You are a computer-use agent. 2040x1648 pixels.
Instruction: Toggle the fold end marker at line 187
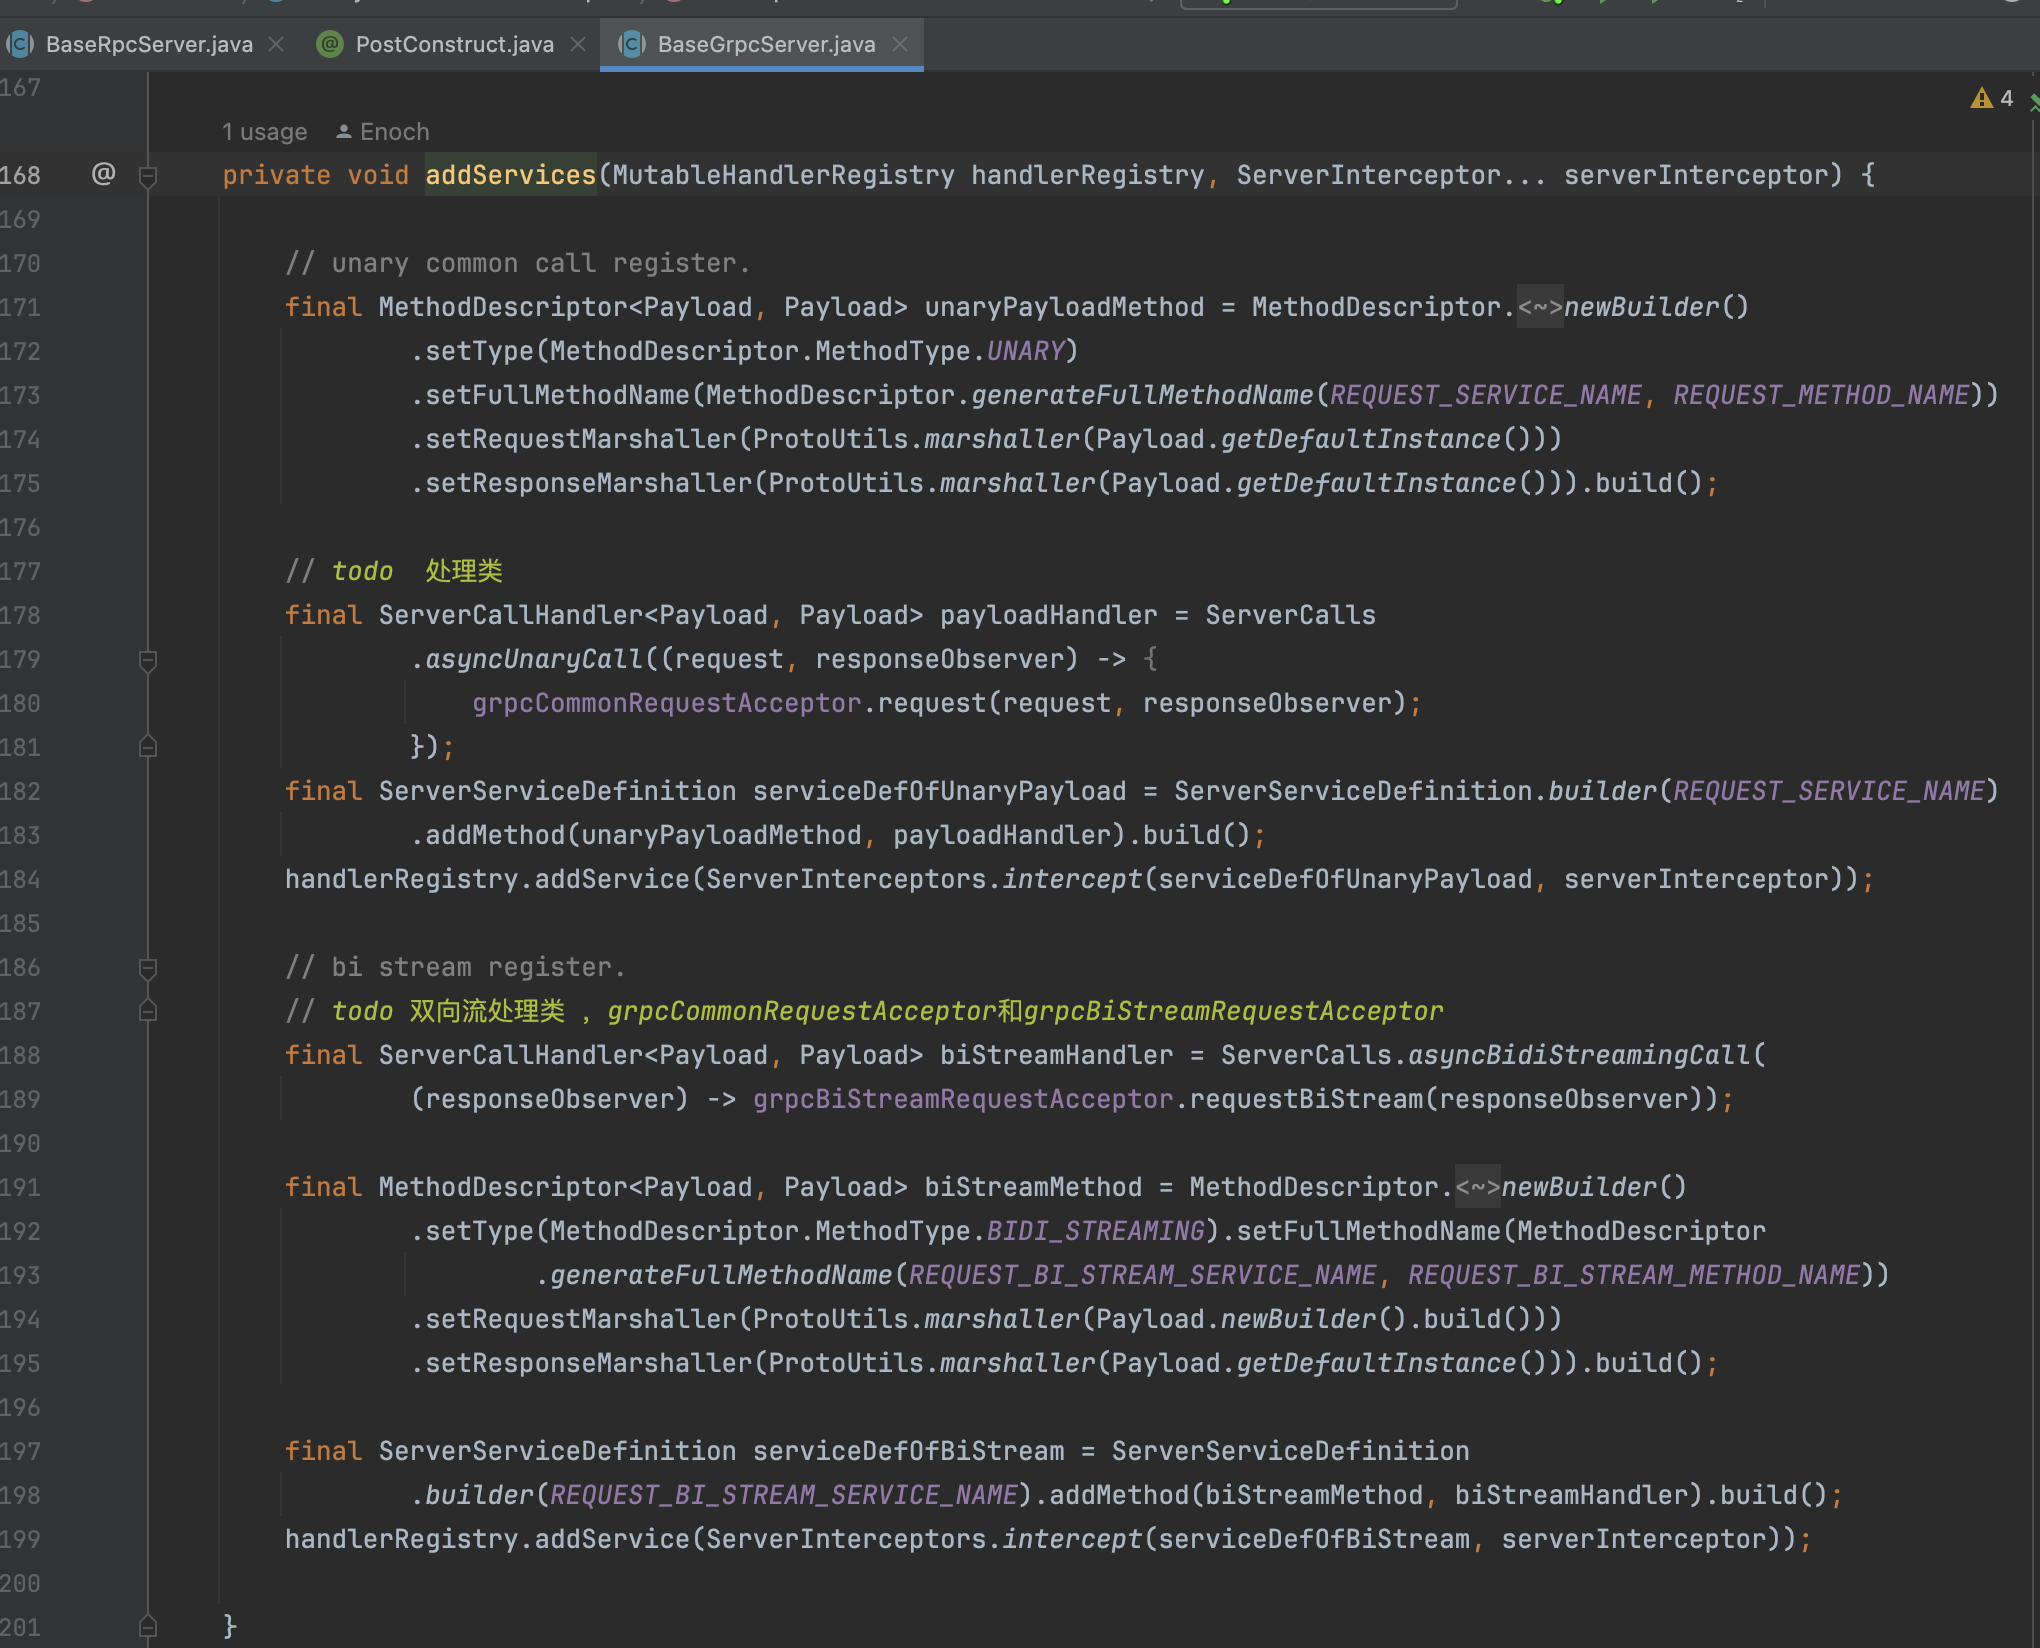(148, 1010)
